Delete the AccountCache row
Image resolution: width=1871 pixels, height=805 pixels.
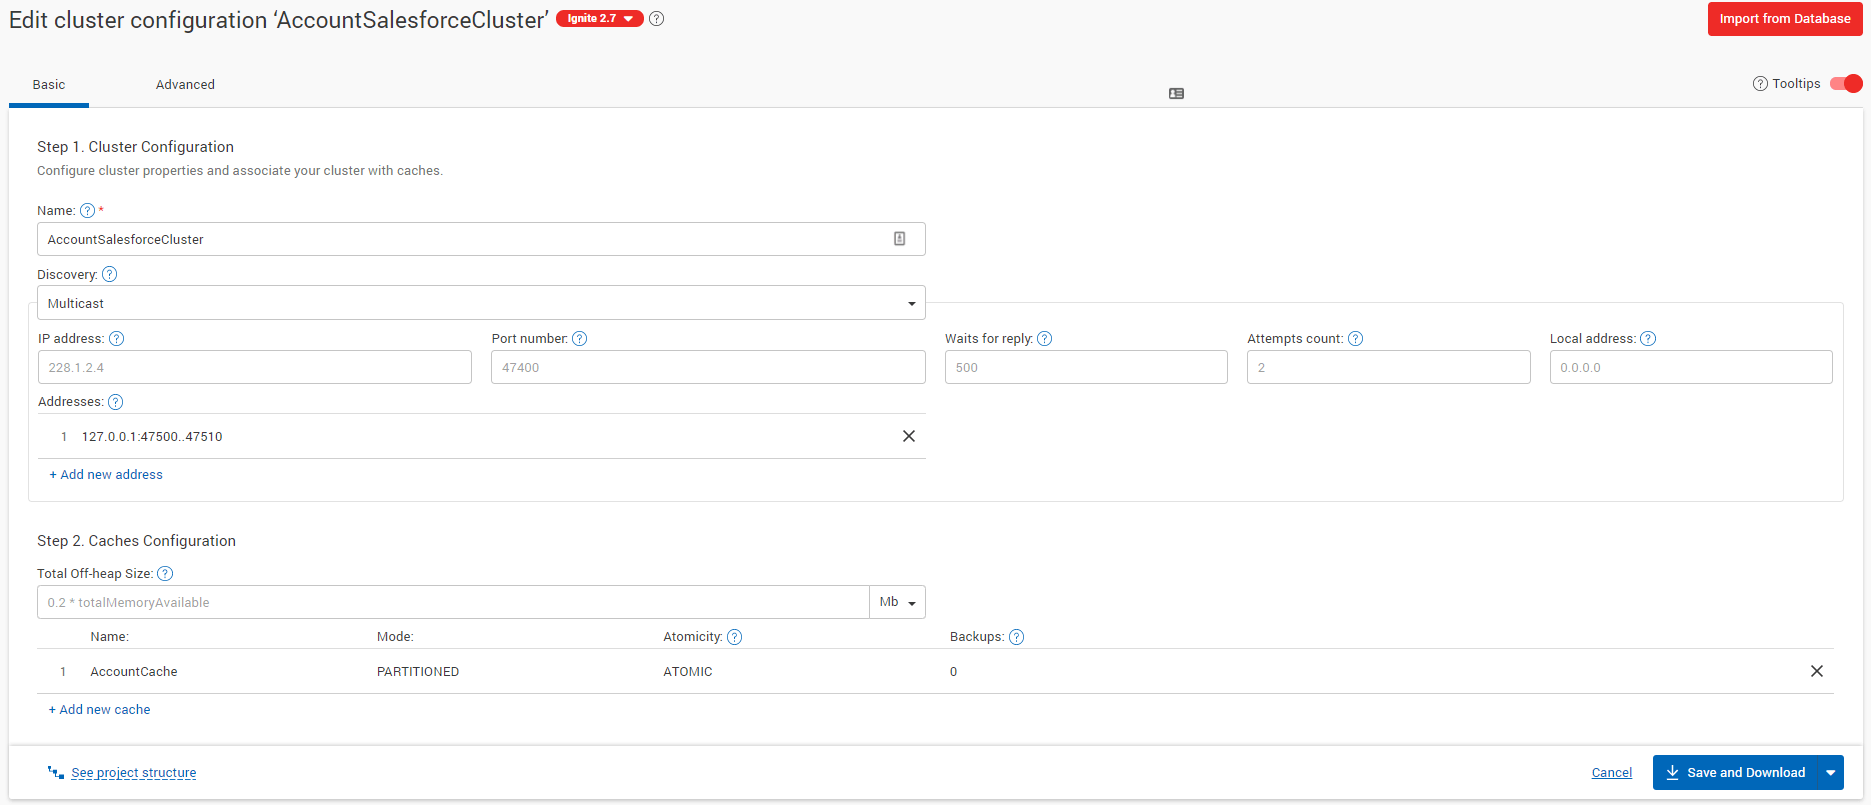(x=1816, y=671)
